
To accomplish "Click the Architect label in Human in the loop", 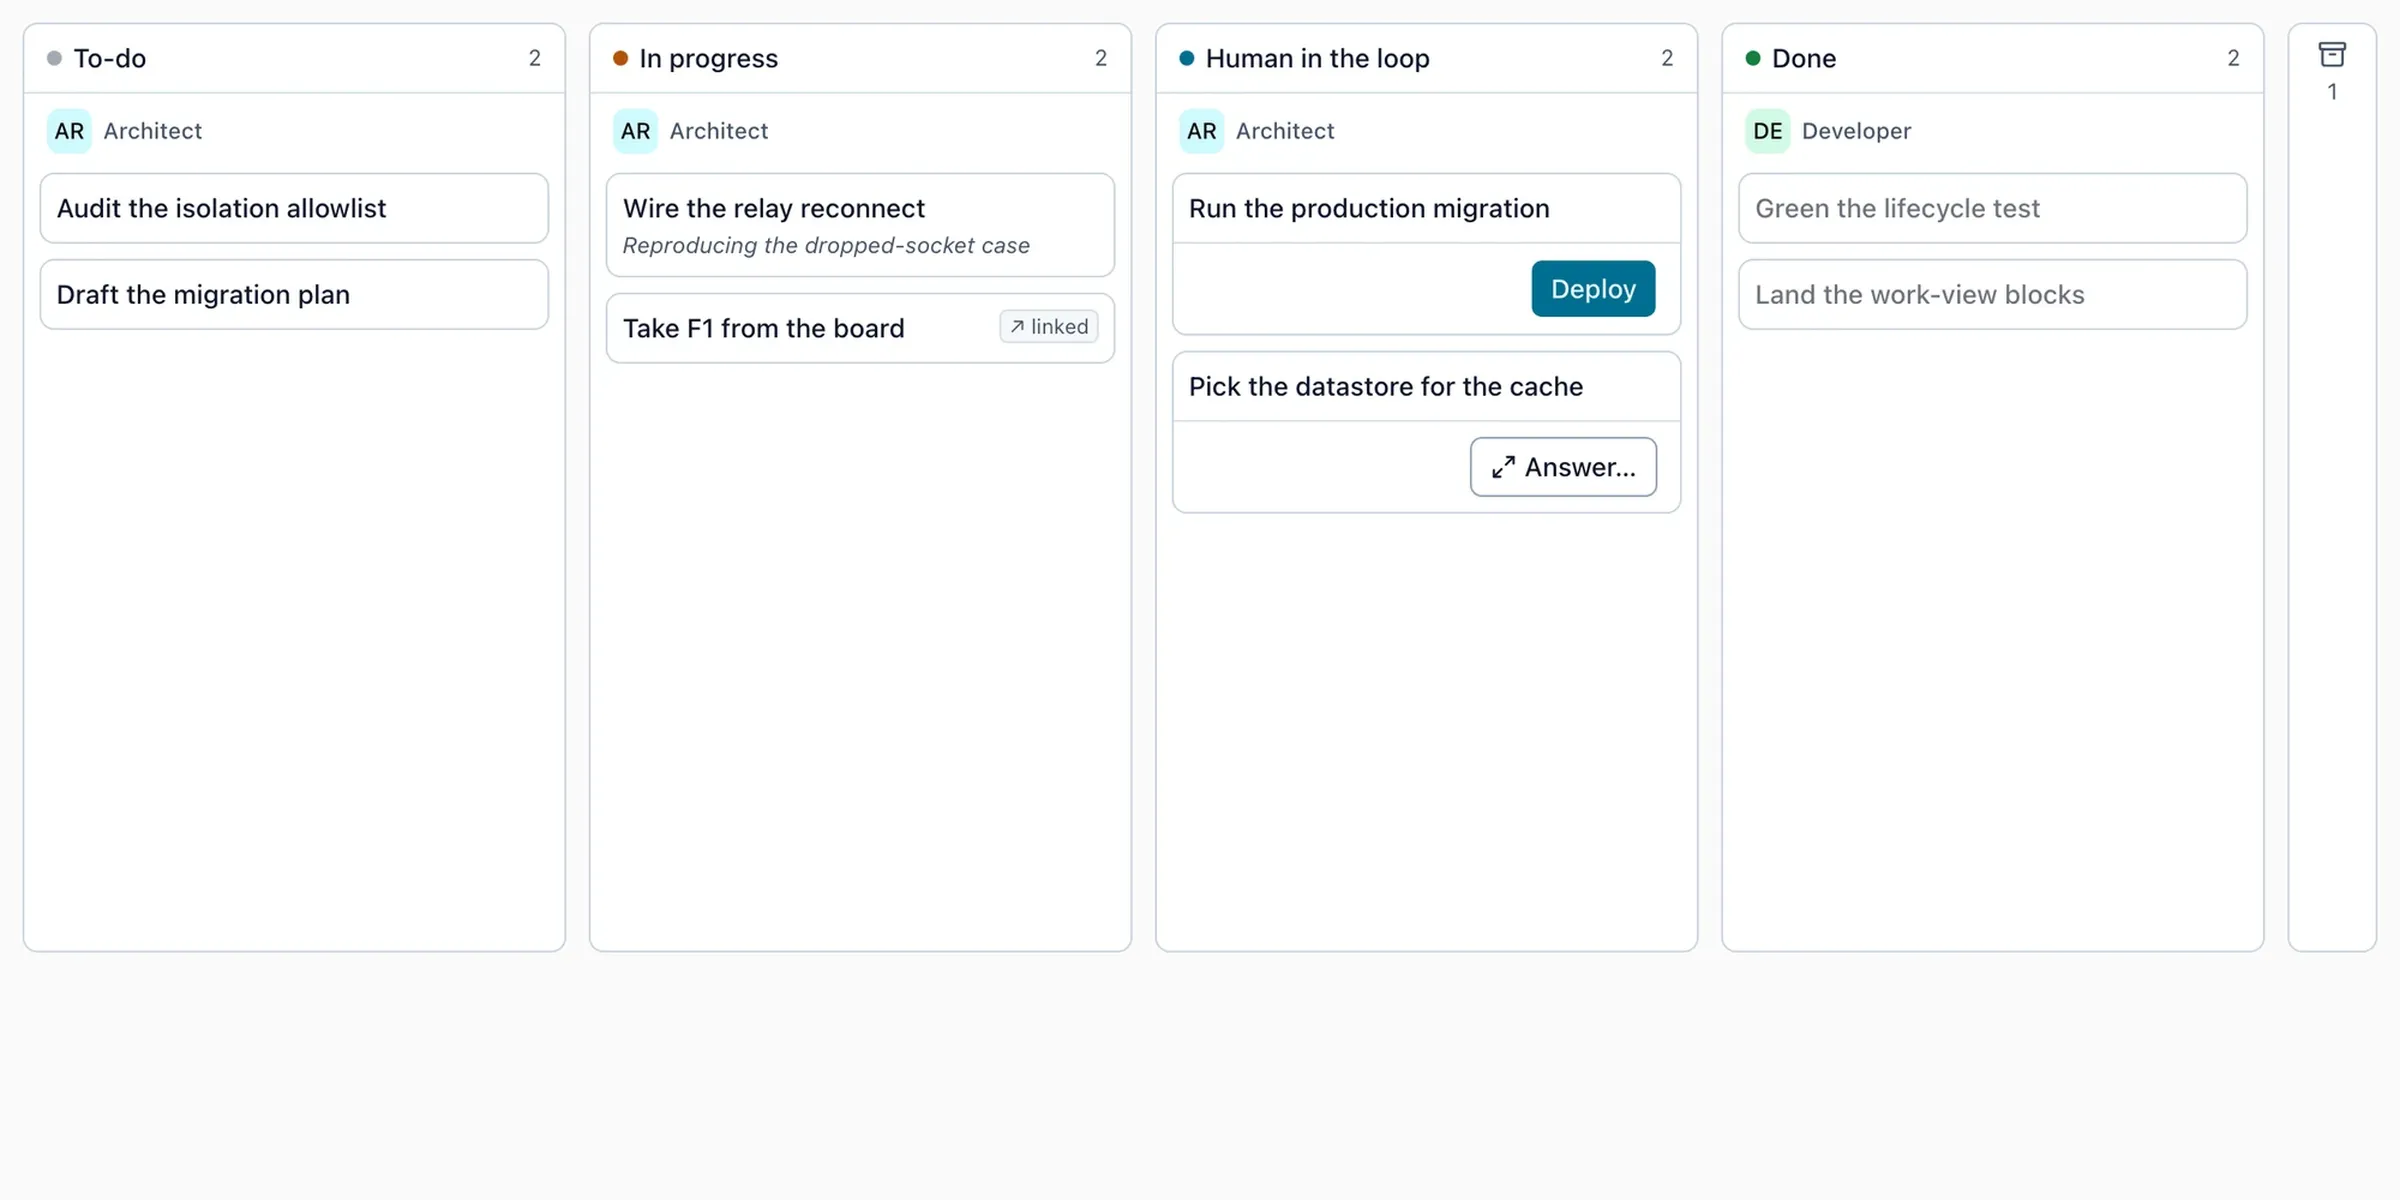I will tap(1285, 131).
